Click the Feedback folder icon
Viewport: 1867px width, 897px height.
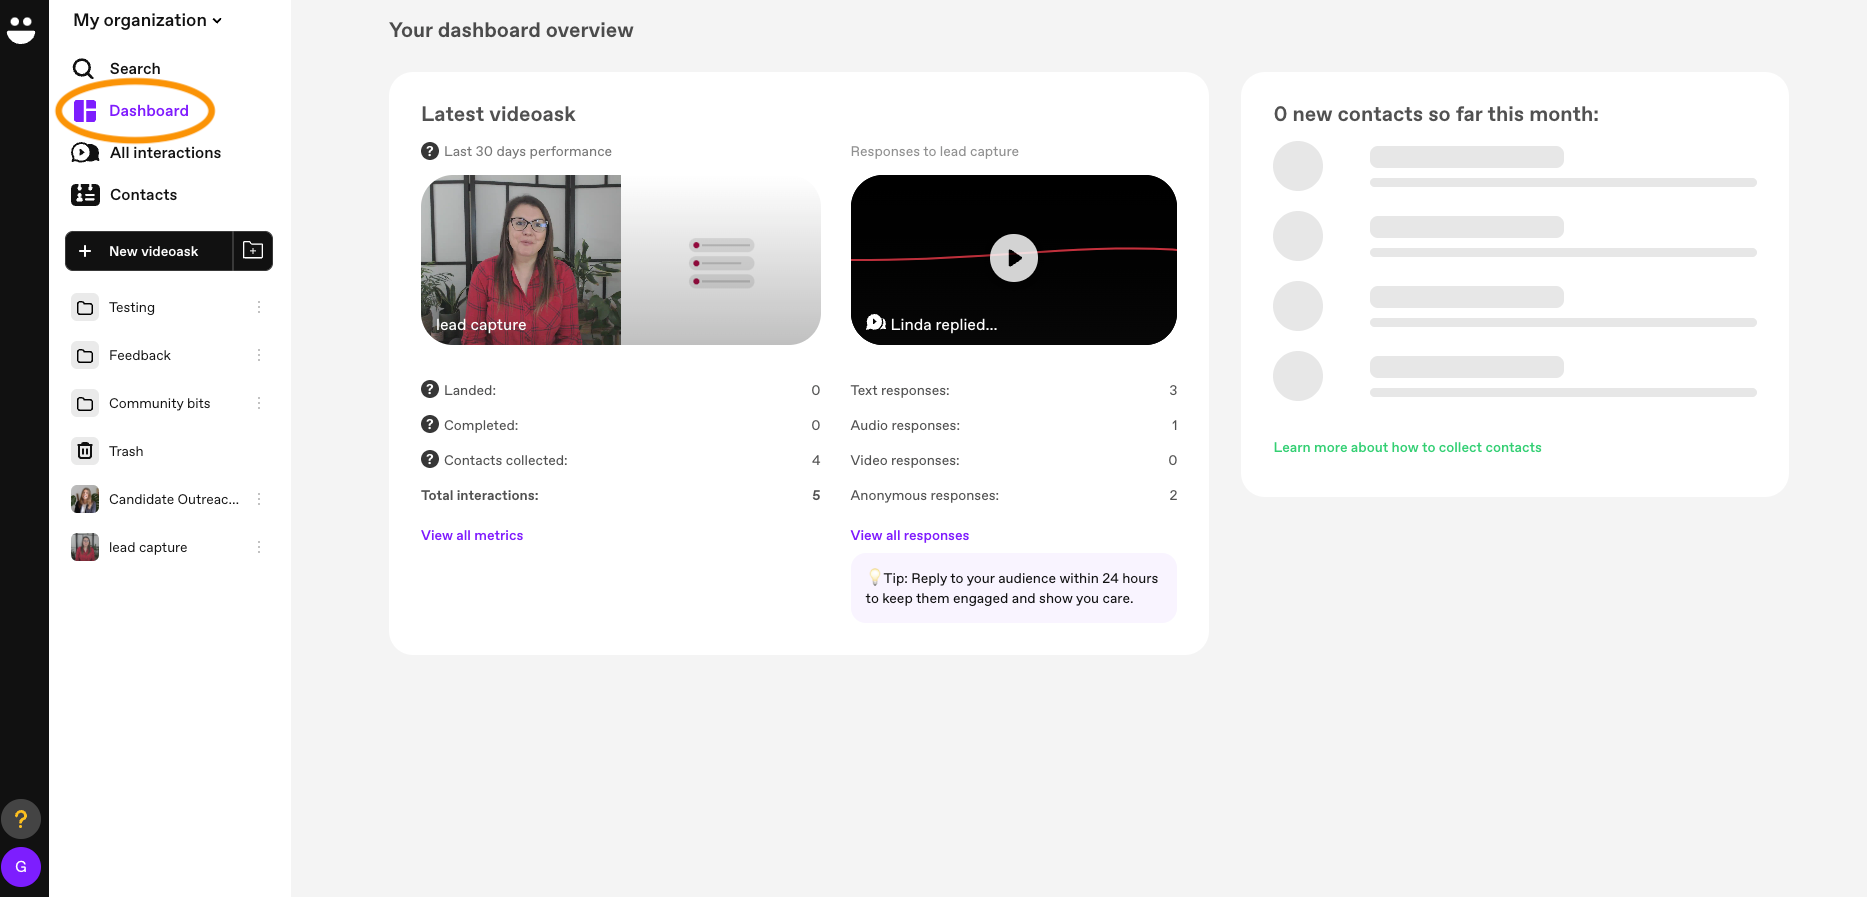pos(85,356)
